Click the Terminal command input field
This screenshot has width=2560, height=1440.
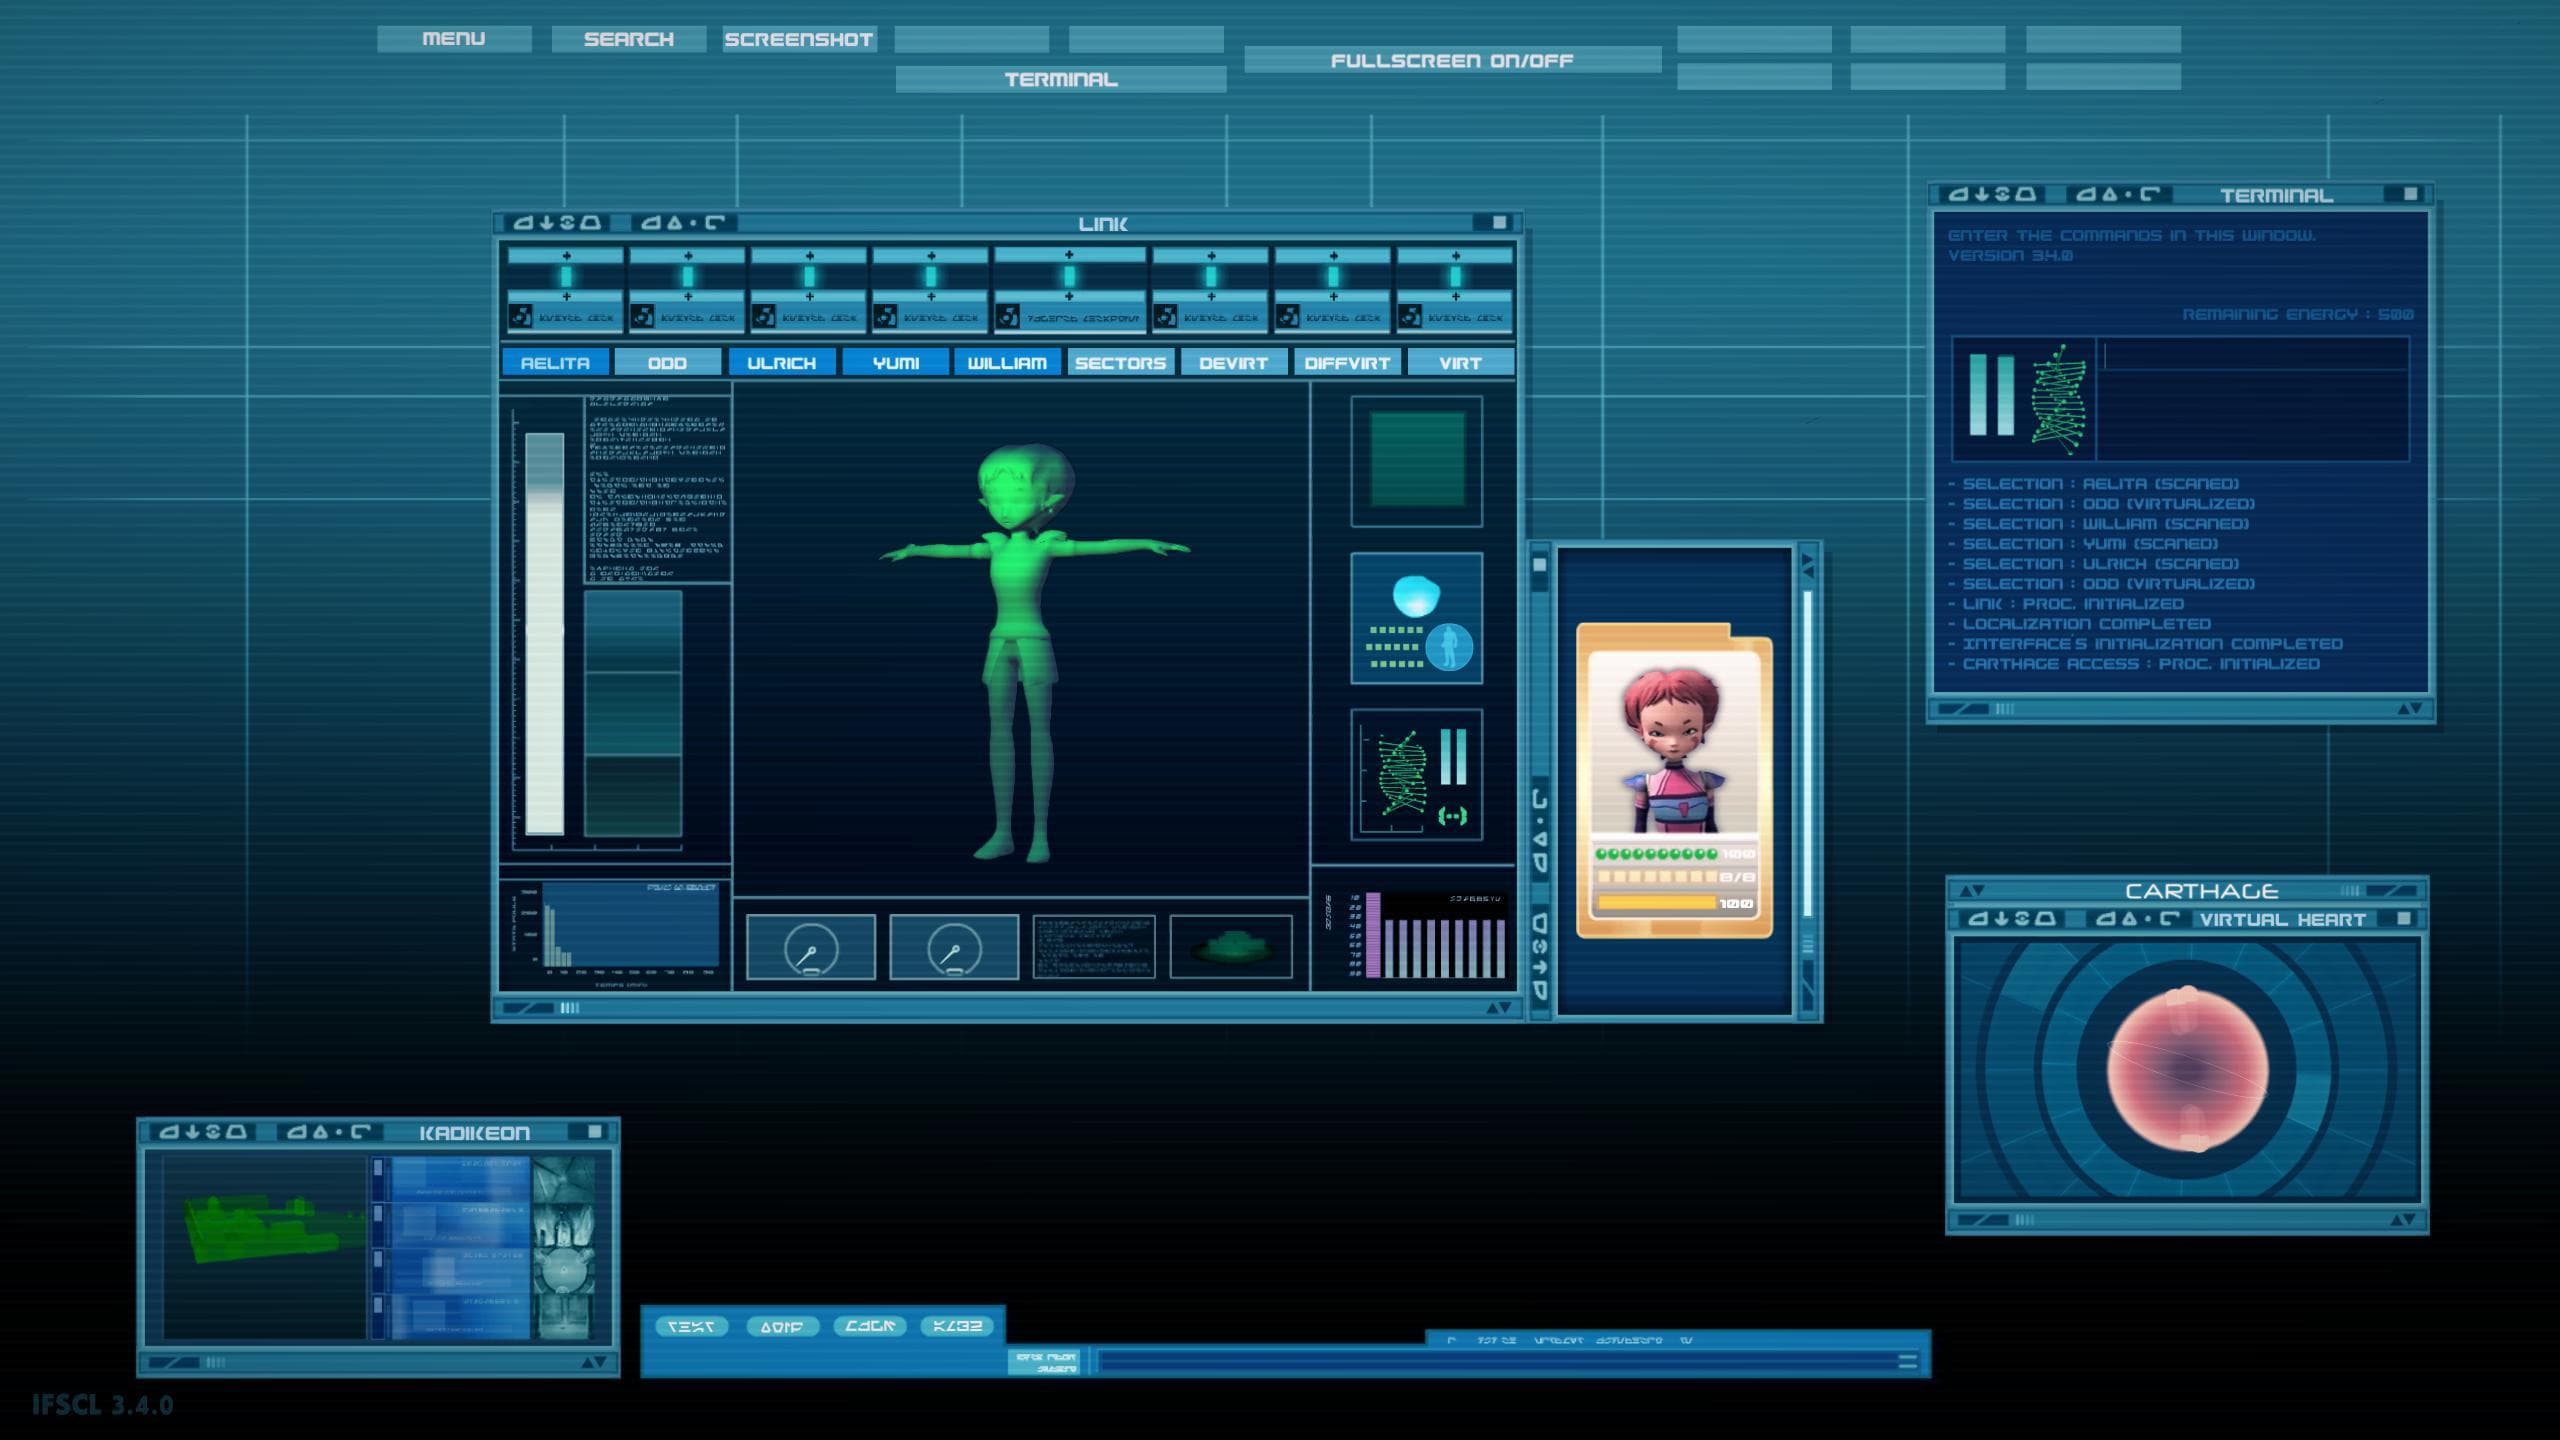pyautogui.click(x=2255, y=356)
